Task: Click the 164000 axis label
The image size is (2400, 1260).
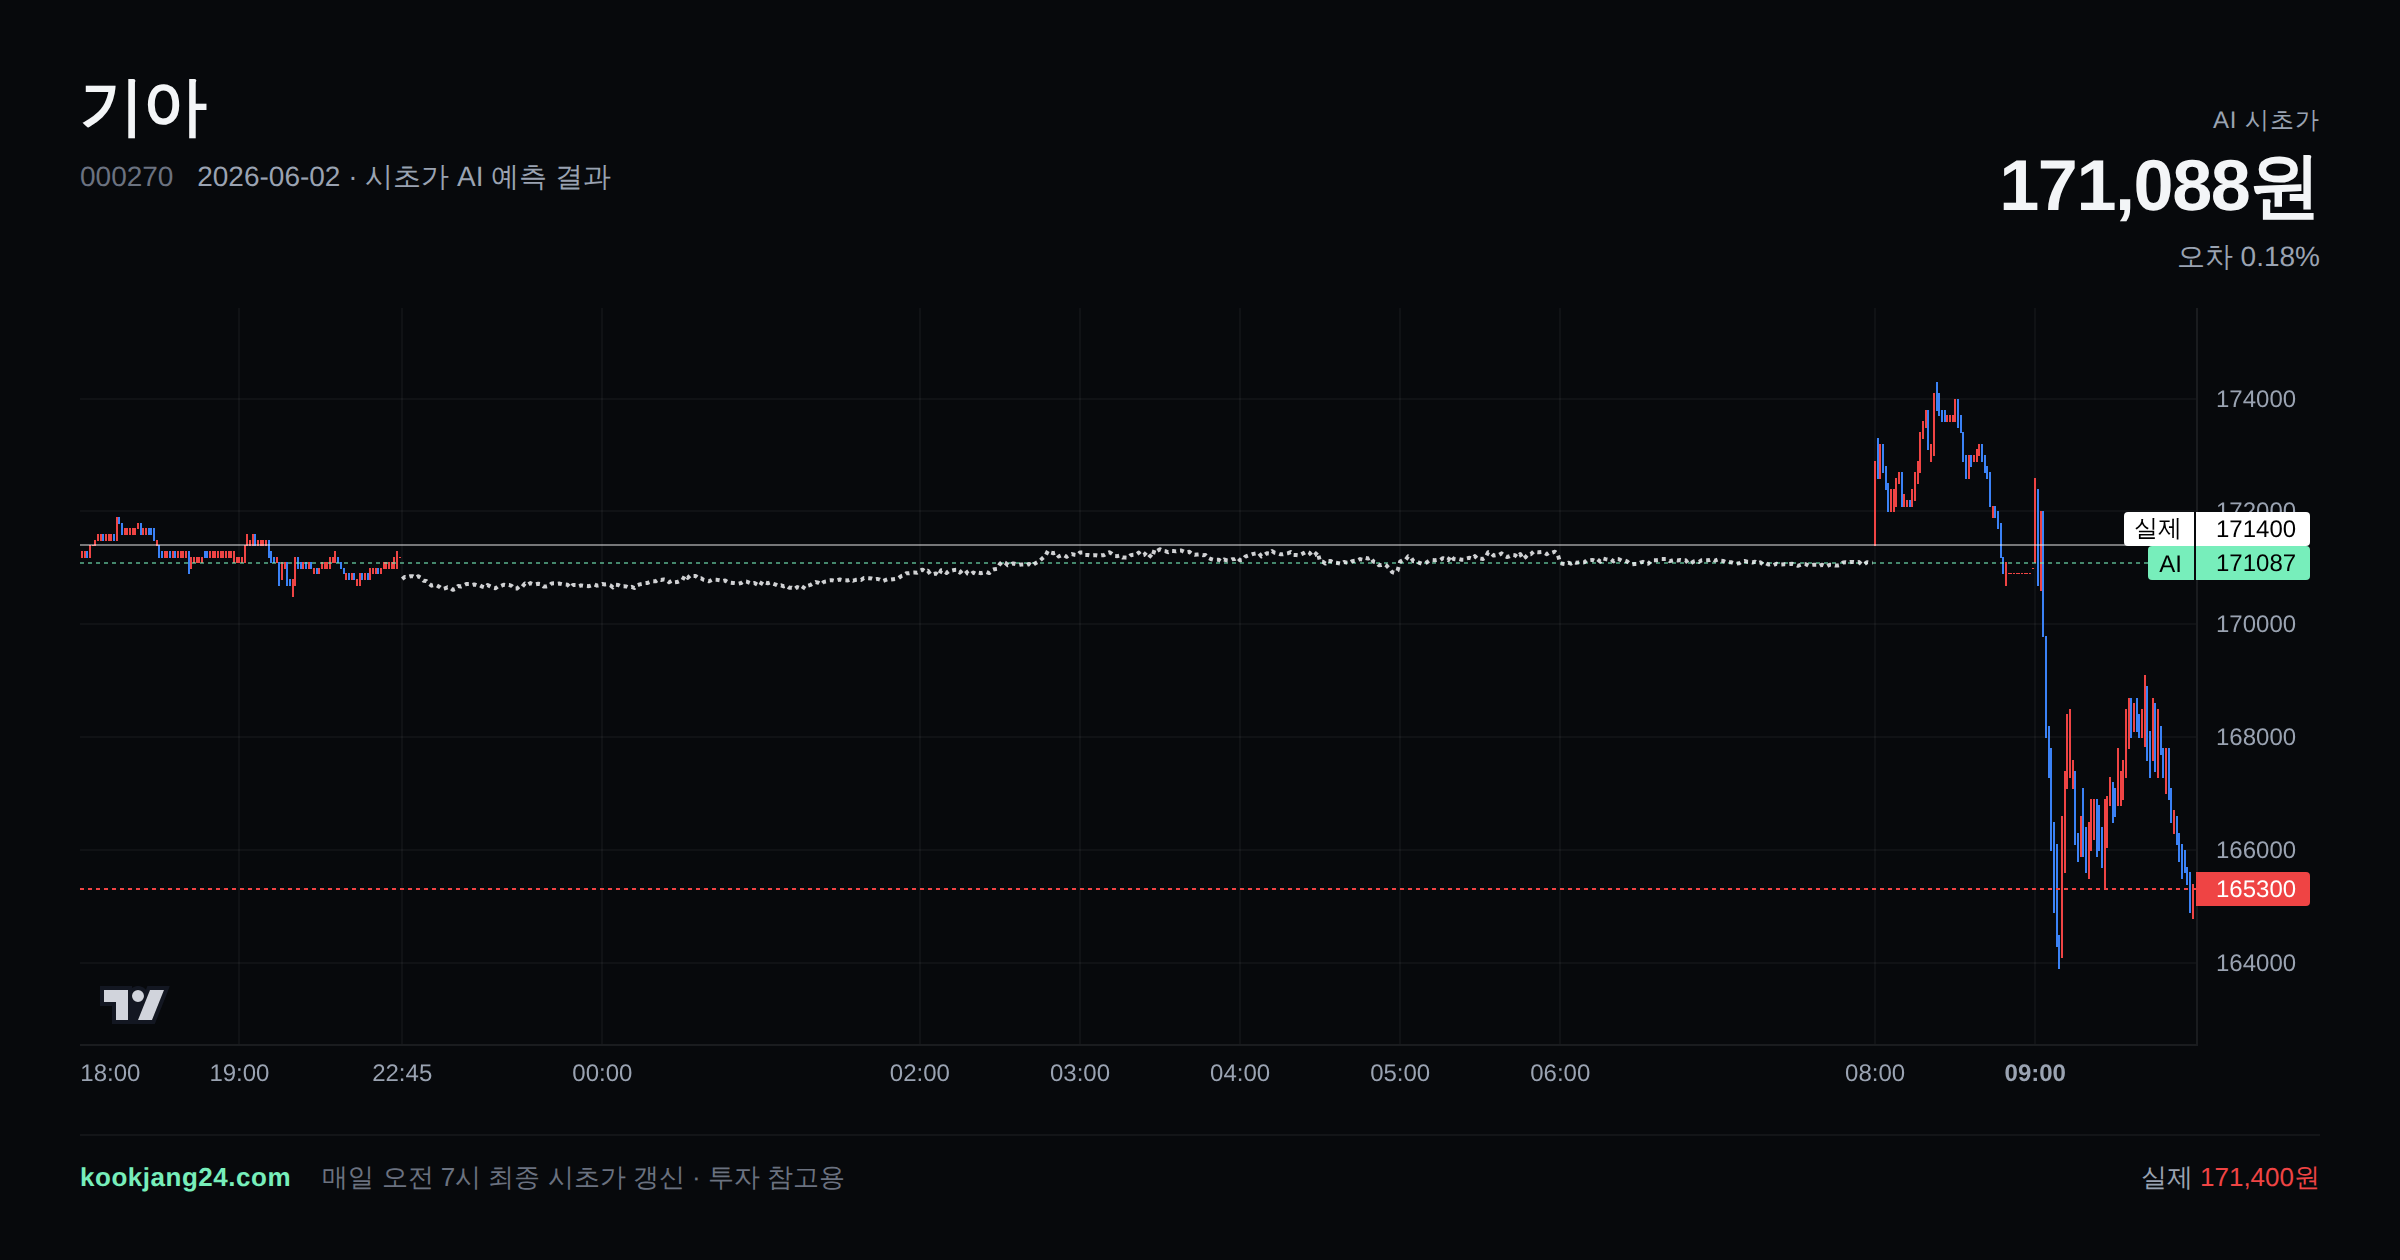Action: click(2256, 963)
